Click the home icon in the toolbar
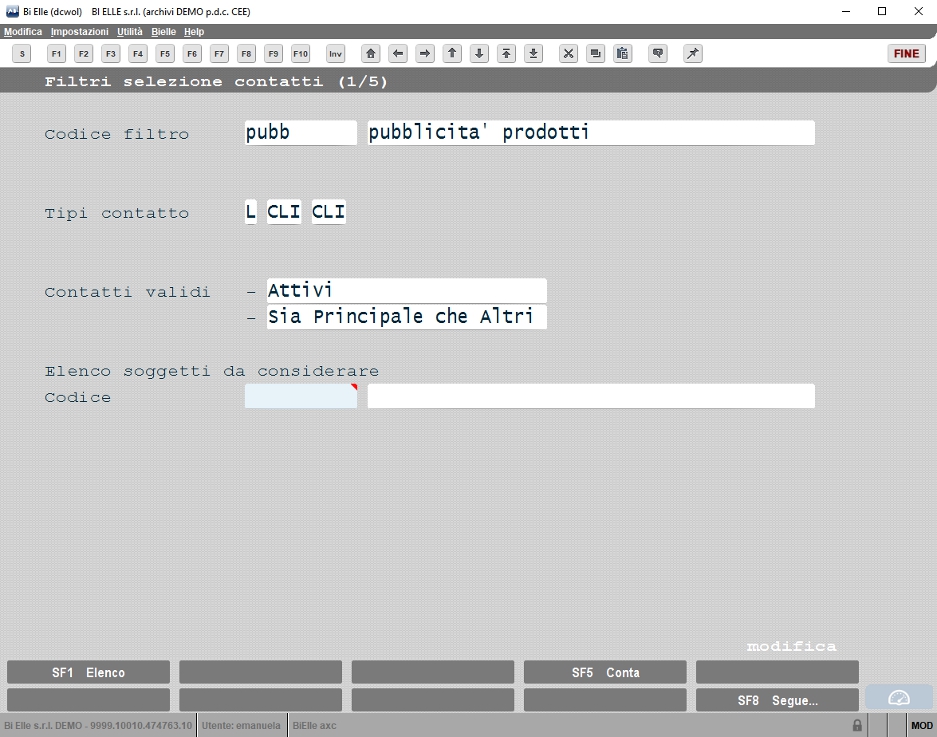 tap(370, 54)
